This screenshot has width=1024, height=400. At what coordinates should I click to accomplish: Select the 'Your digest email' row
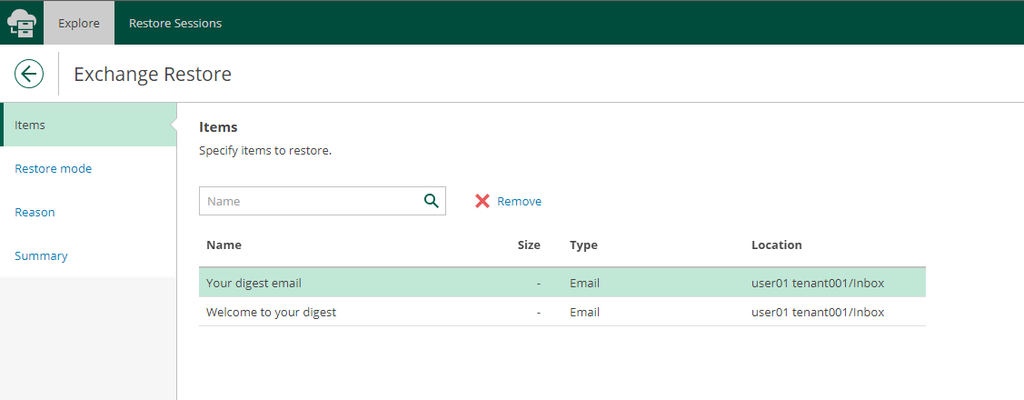point(254,283)
